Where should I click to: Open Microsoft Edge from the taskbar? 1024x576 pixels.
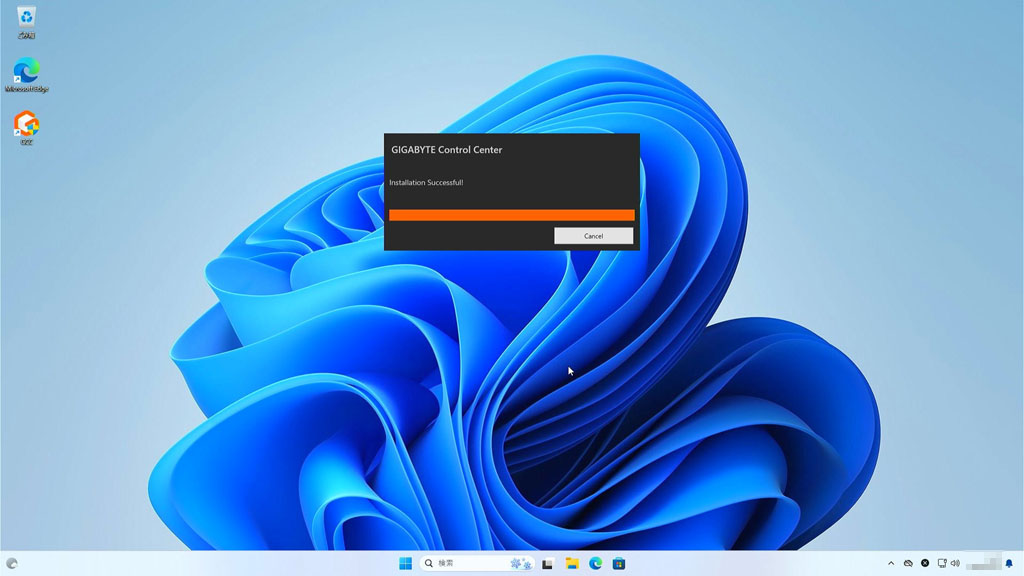pyautogui.click(x=596, y=563)
